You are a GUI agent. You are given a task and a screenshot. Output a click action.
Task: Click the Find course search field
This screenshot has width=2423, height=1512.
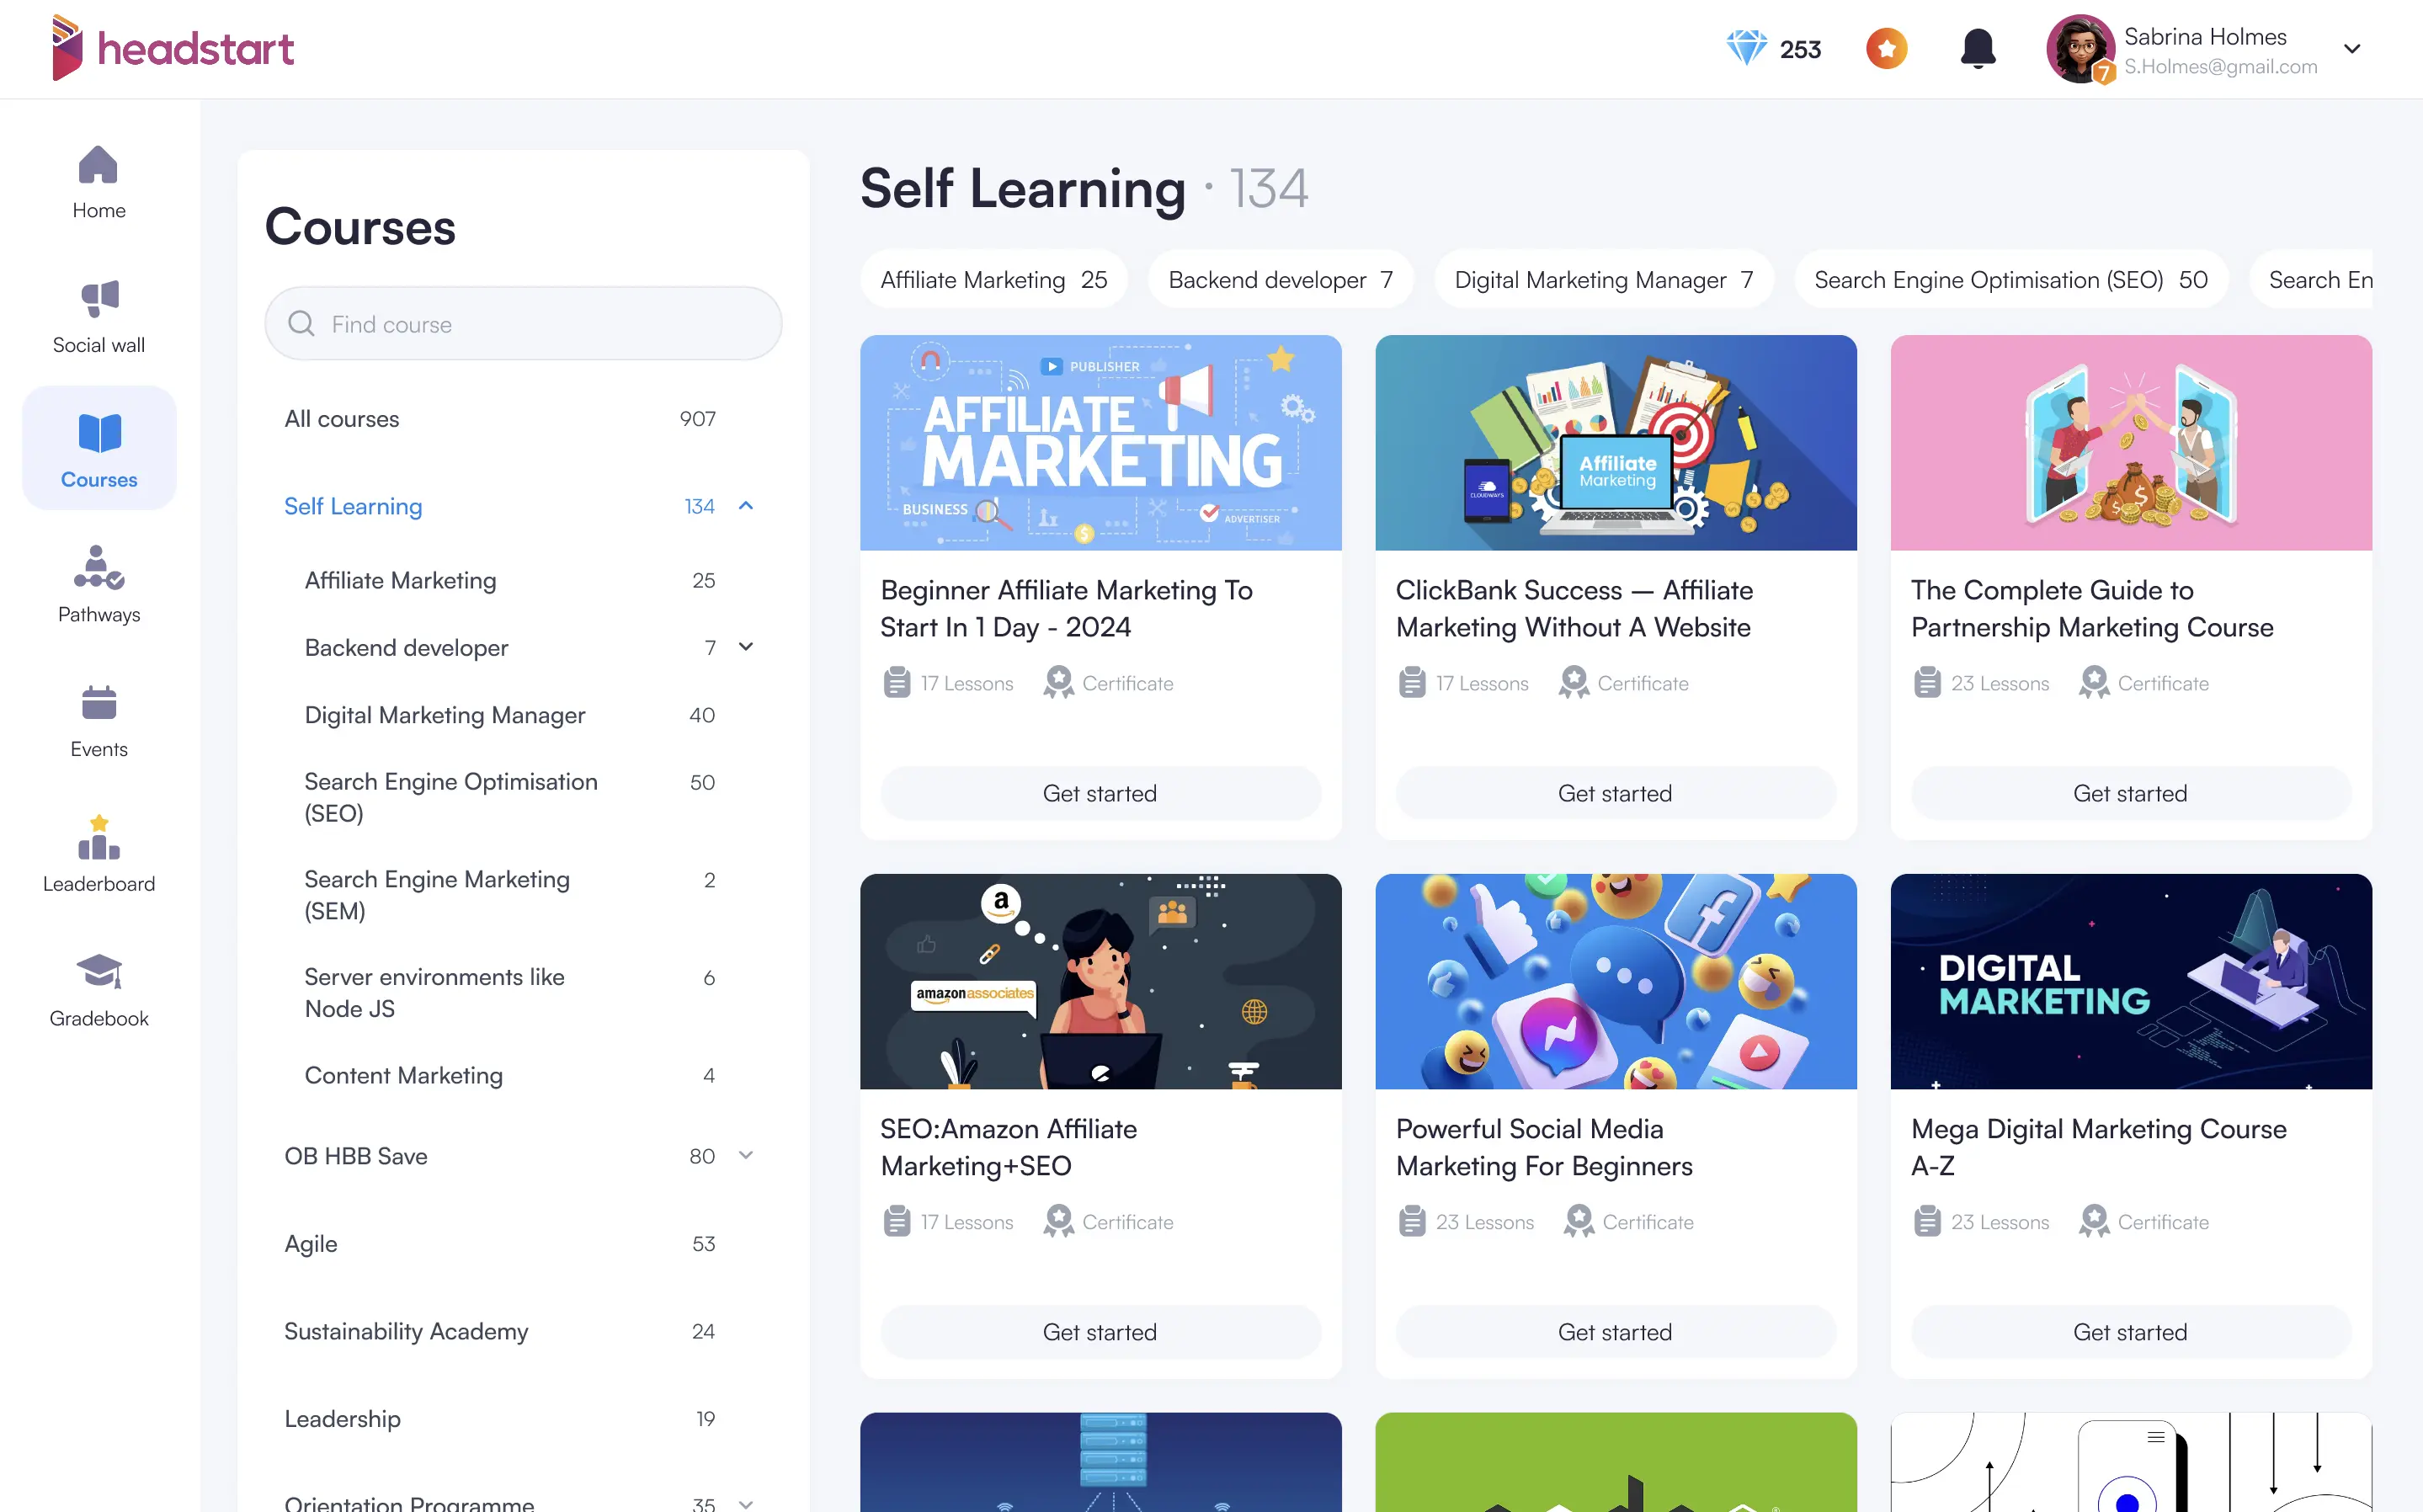[523, 324]
